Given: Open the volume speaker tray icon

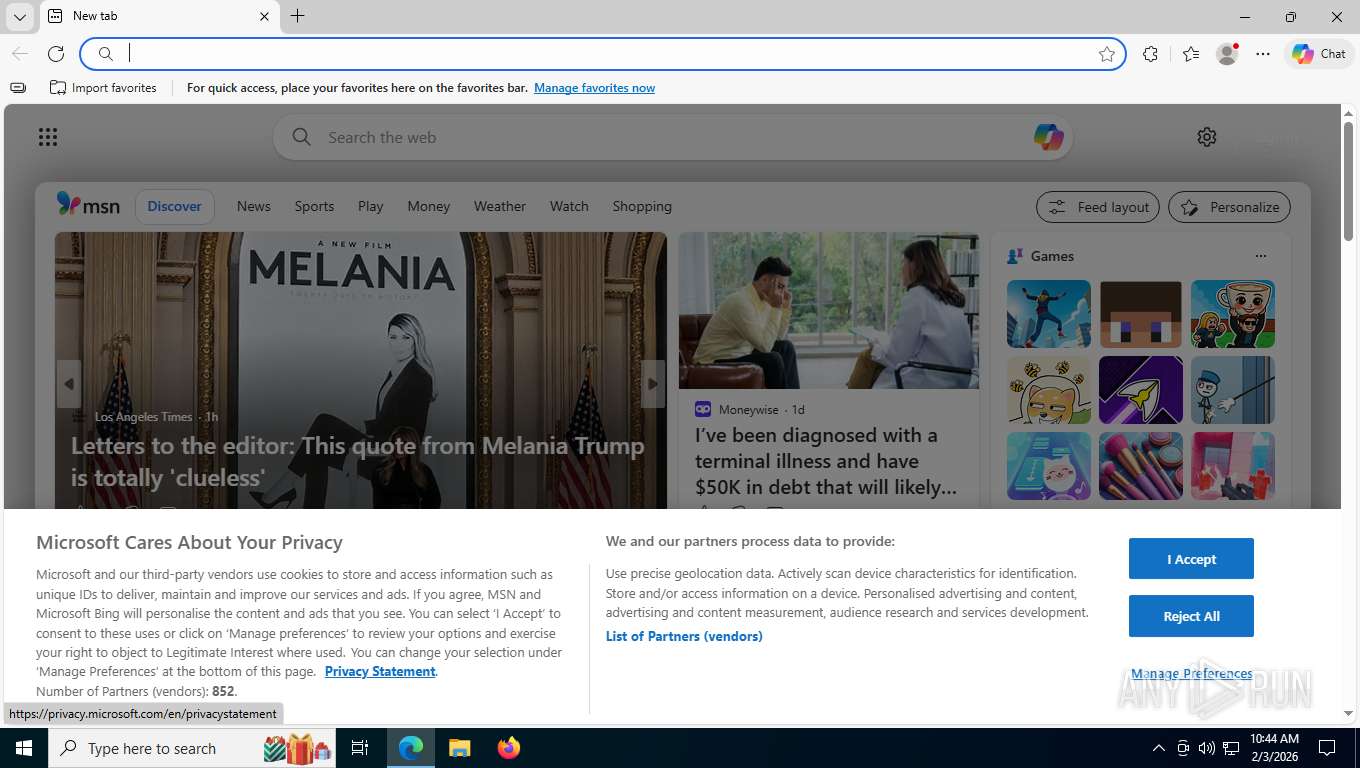Looking at the screenshot, I should pos(1207,748).
